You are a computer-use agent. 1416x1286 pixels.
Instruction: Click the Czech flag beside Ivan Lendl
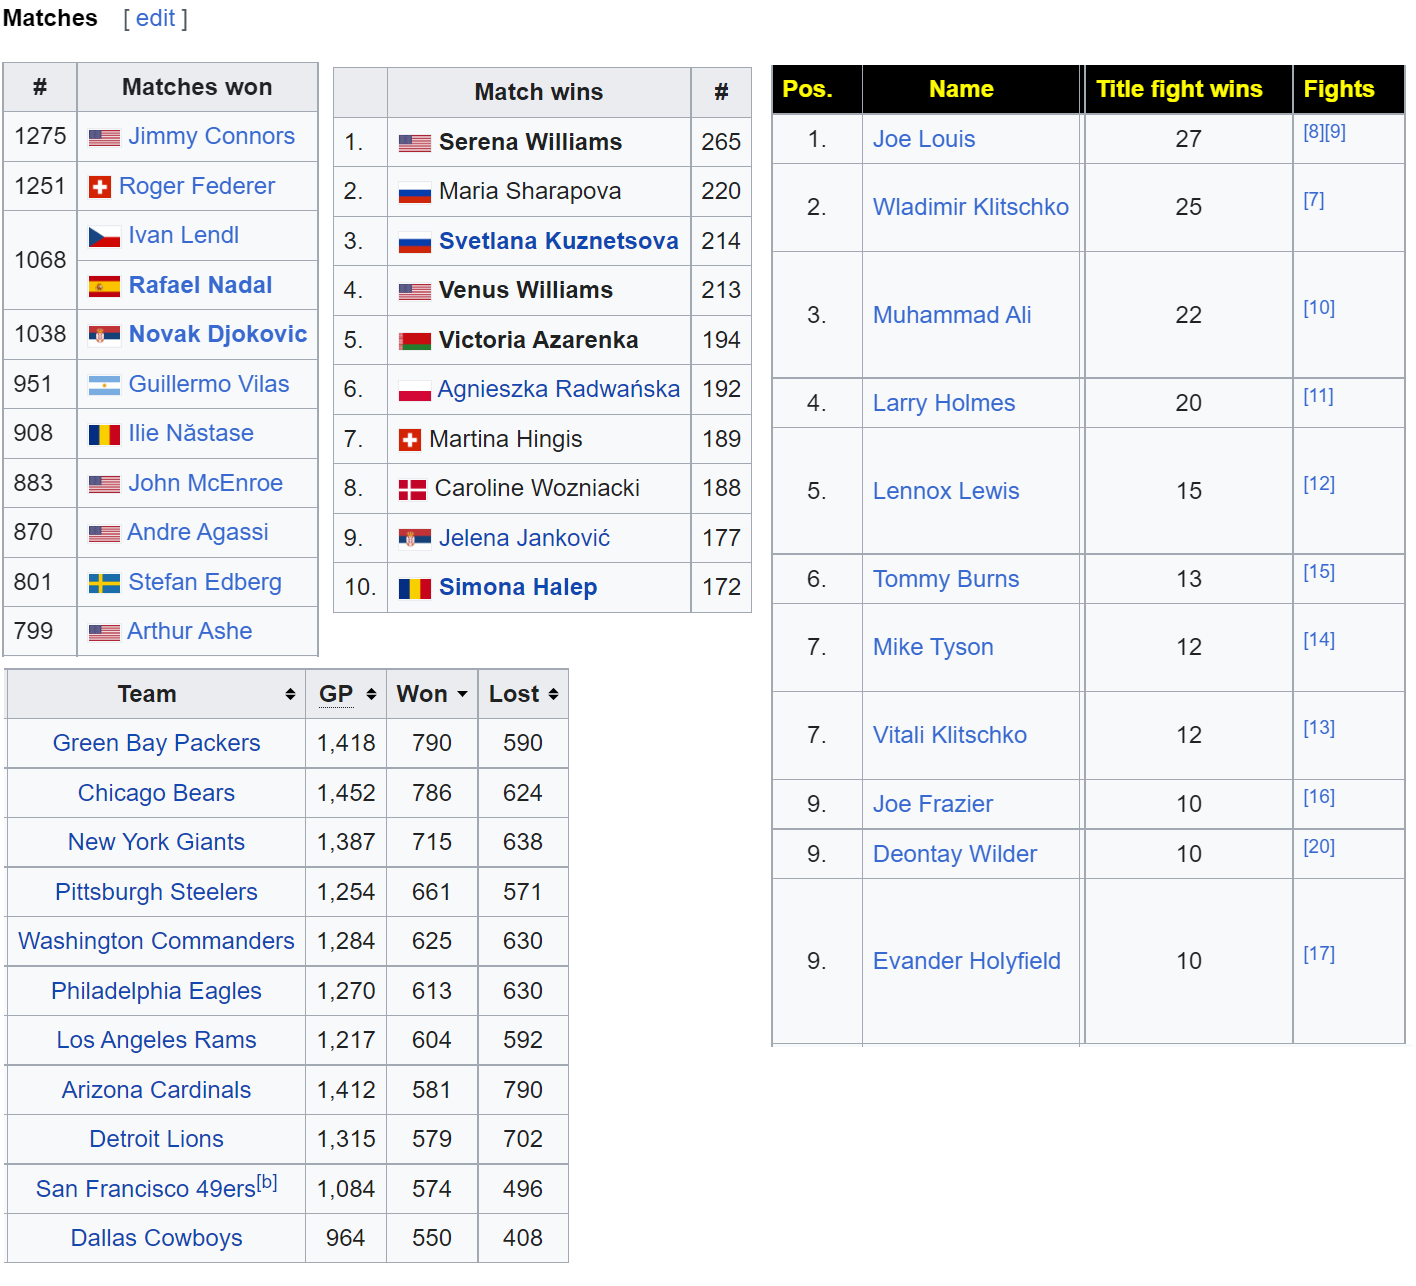pos(104,237)
